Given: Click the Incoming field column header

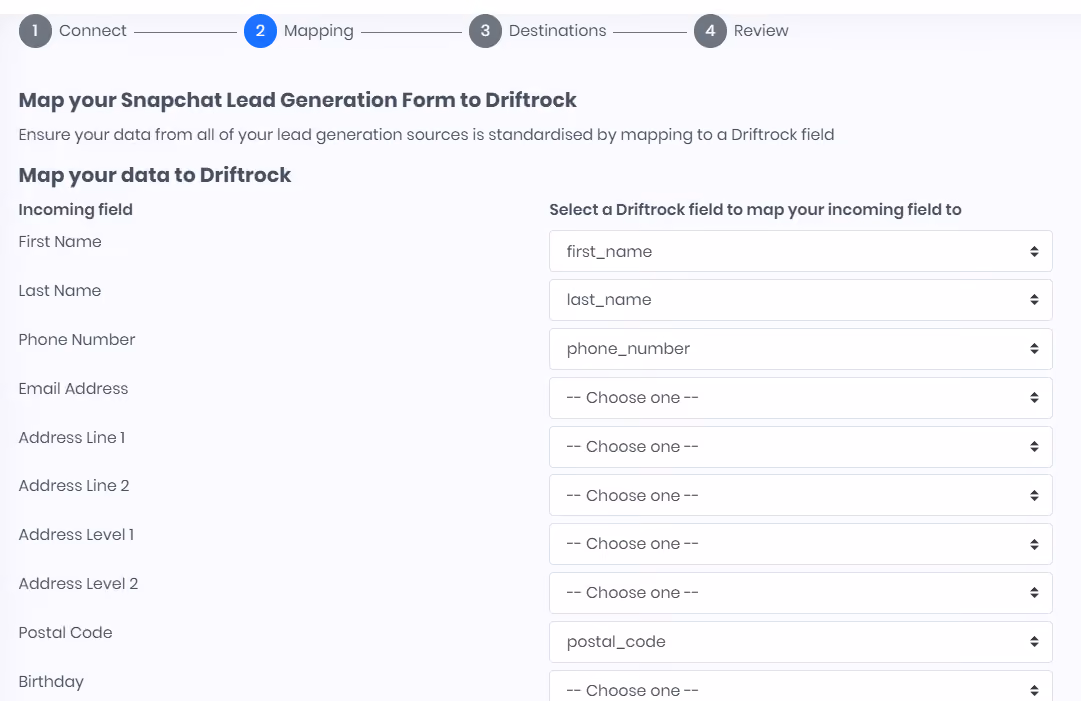Looking at the screenshot, I should [x=75, y=210].
